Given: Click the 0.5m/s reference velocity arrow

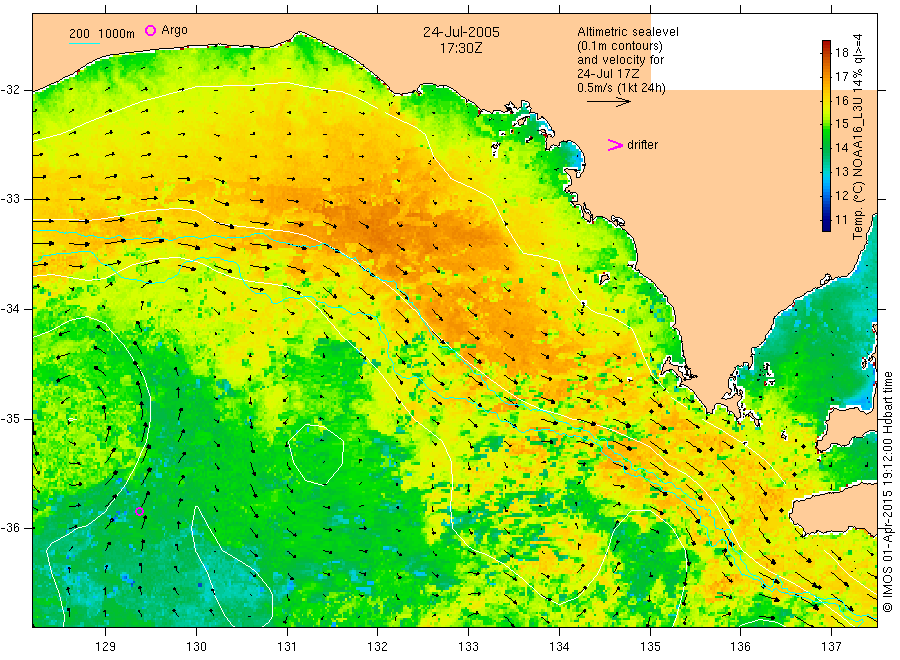Looking at the screenshot, I should click(x=608, y=102).
